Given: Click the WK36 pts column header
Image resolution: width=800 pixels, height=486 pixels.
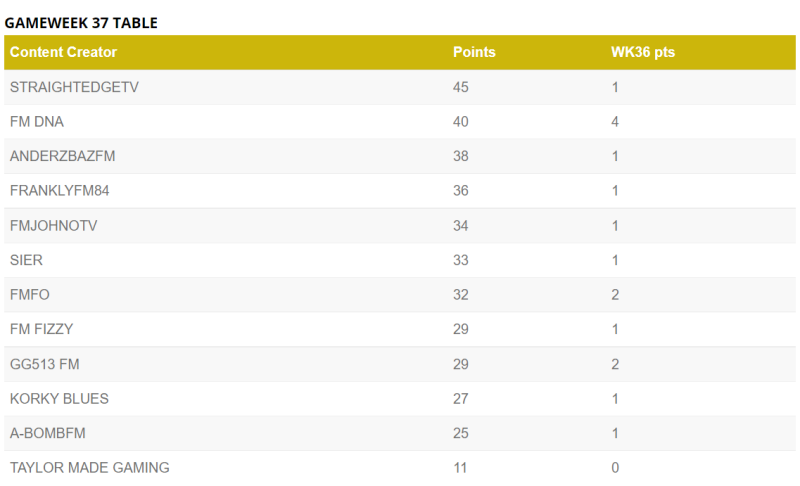Looking at the screenshot, I should (642, 52).
